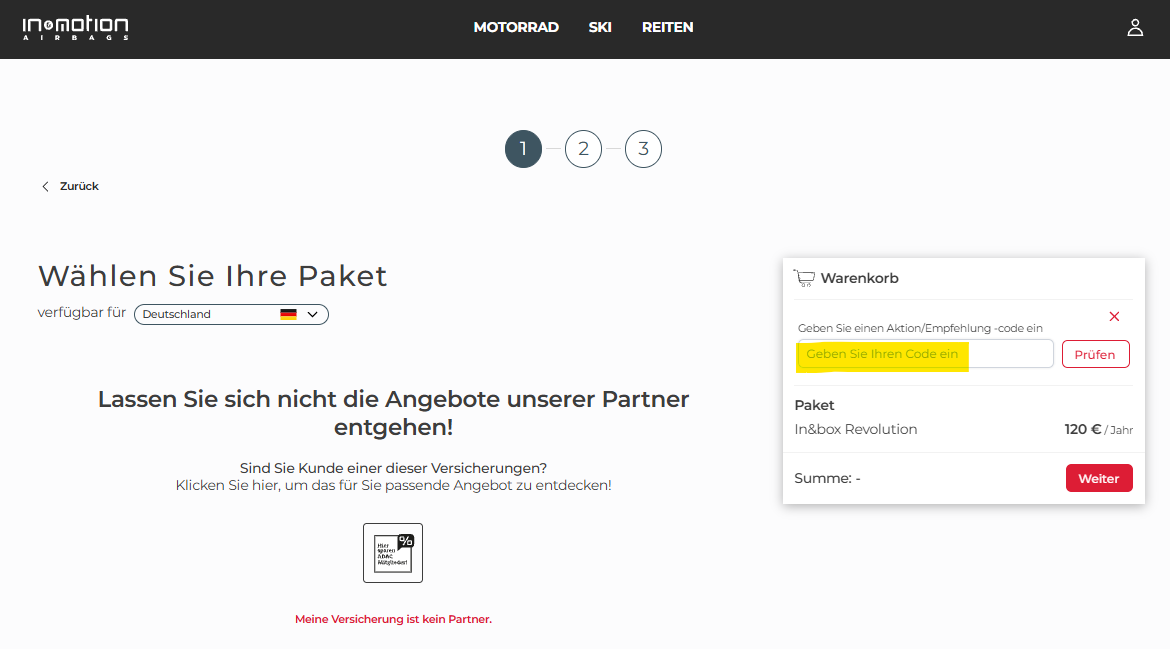Screen dimensions: 1170x649
Task: Dismiss the promo code field with red X
Action: (1114, 317)
